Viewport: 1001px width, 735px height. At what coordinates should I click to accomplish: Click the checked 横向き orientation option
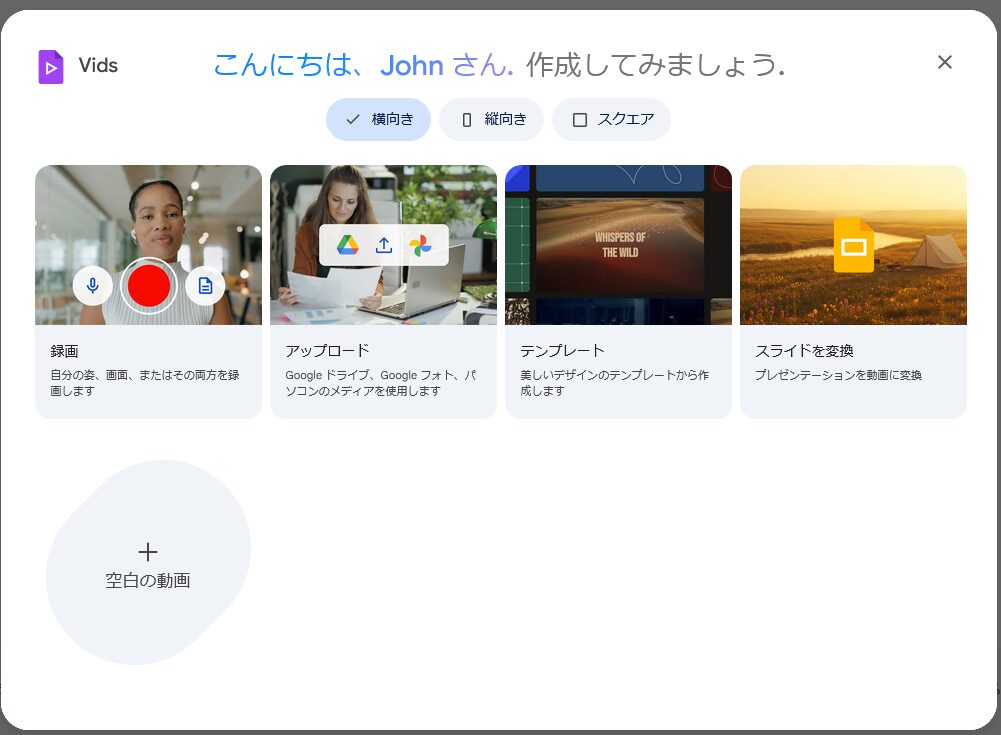378,119
